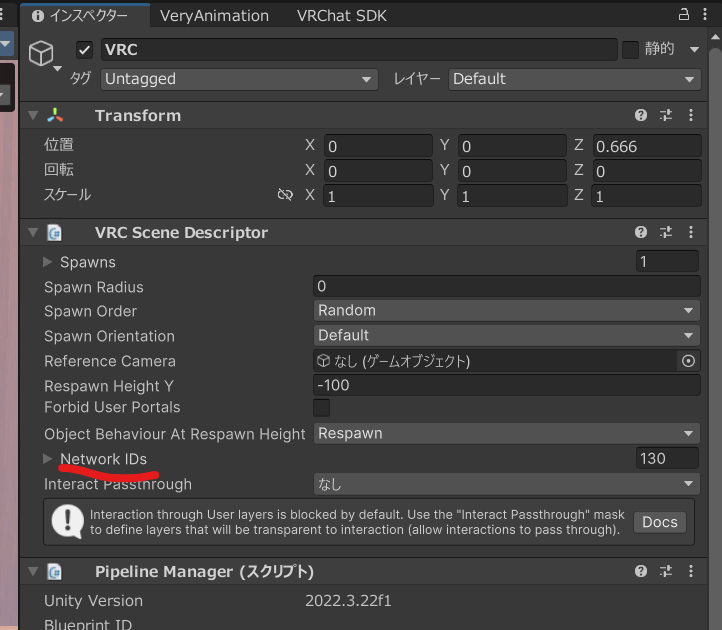722x630 pixels.
Task: Expand the Network IDs list
Action: click(48, 459)
